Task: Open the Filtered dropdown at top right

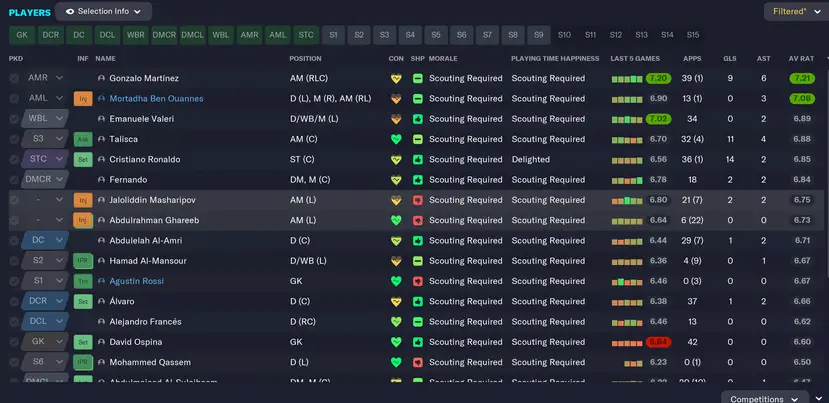Action: pyautogui.click(x=794, y=11)
